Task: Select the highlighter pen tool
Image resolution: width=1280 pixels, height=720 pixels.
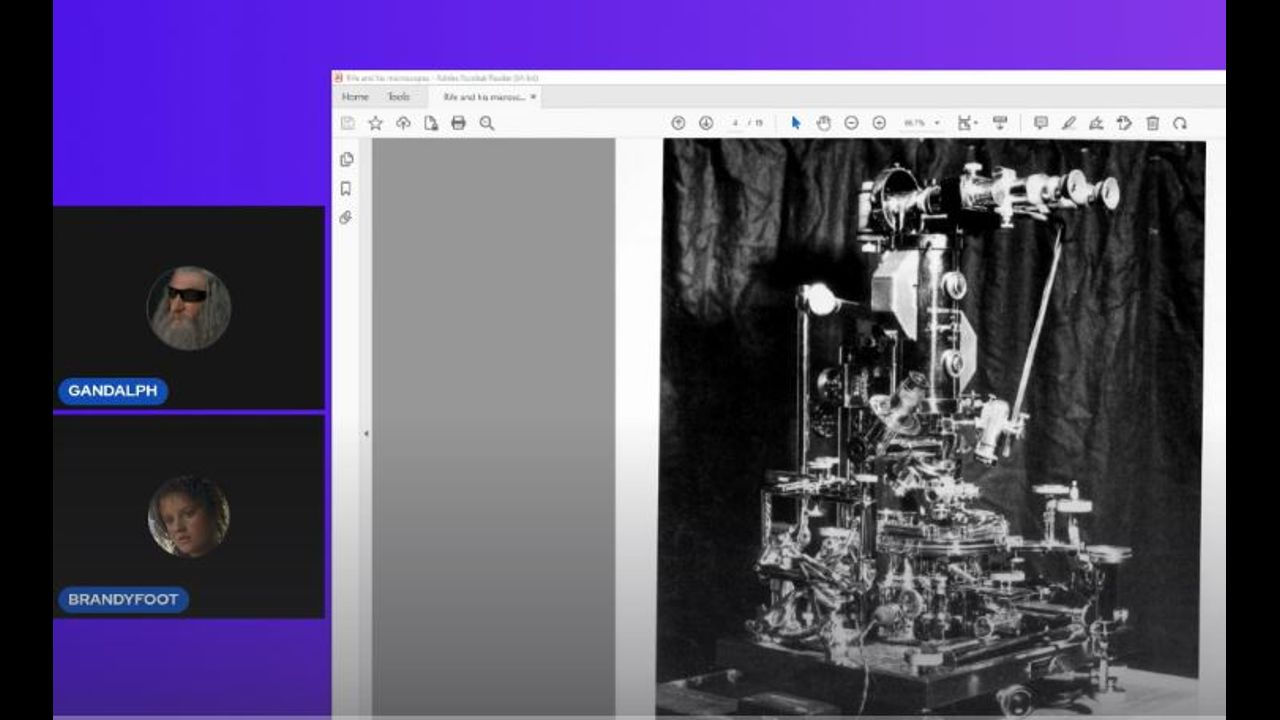Action: tap(1068, 123)
